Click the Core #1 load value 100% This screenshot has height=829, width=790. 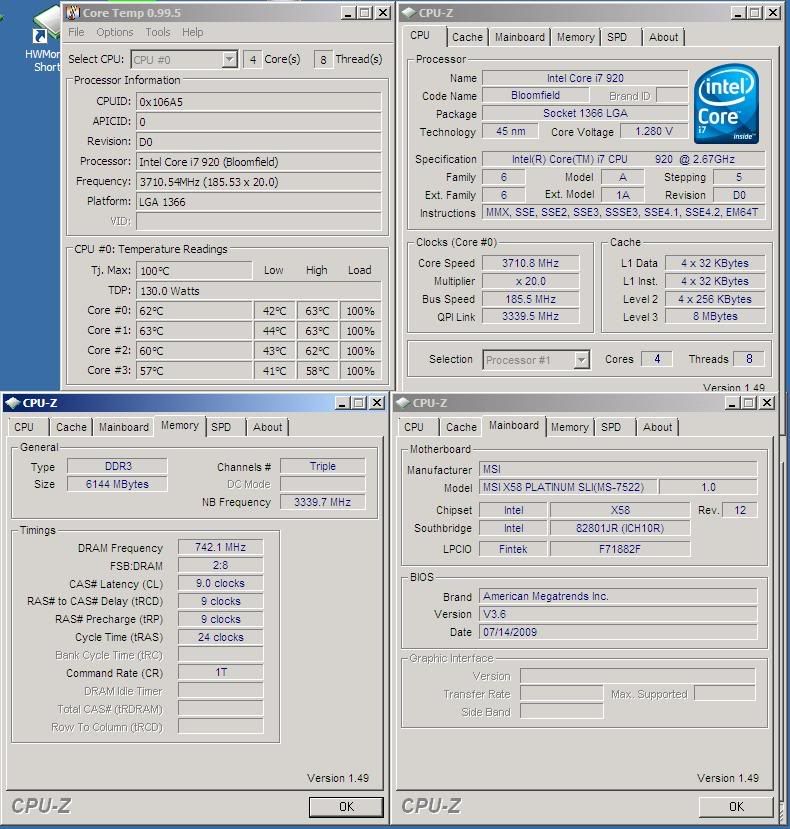coord(360,331)
